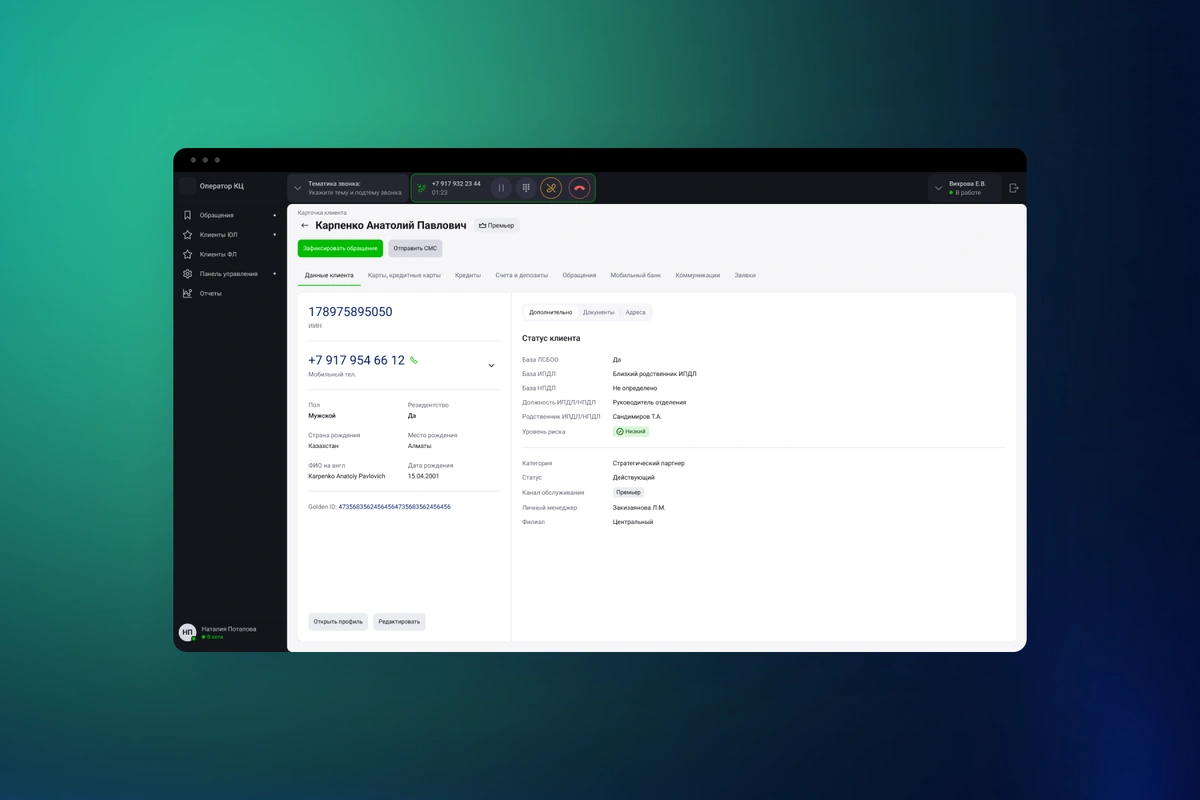Click the logout icon beside operator status
This screenshot has height=800, width=1200.
(1013, 188)
